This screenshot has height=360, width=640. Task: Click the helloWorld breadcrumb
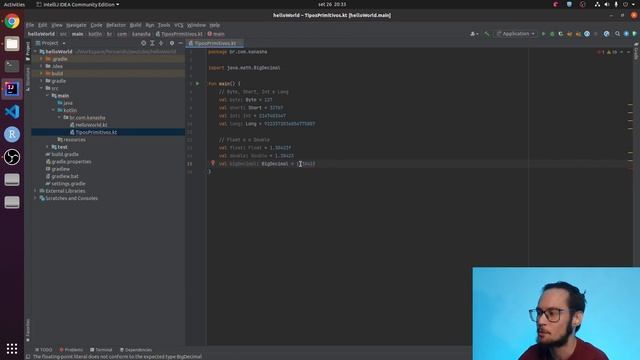[x=41, y=34]
